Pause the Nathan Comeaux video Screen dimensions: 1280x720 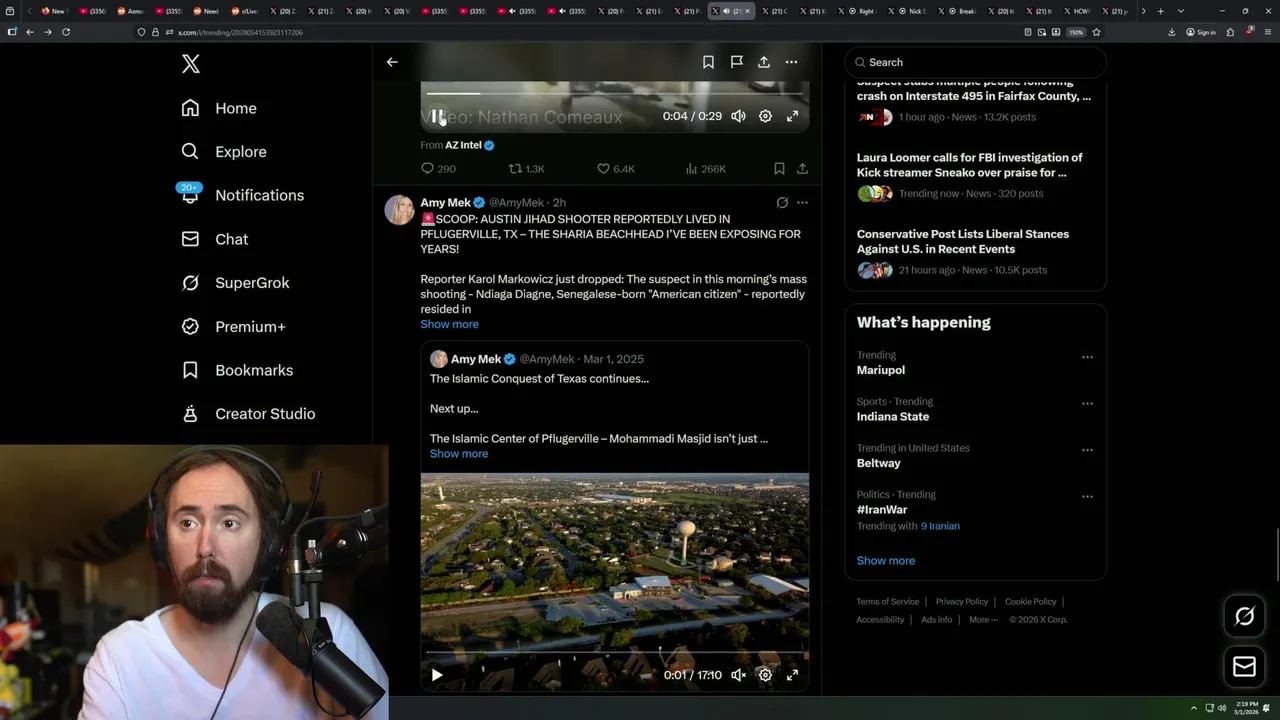click(438, 116)
